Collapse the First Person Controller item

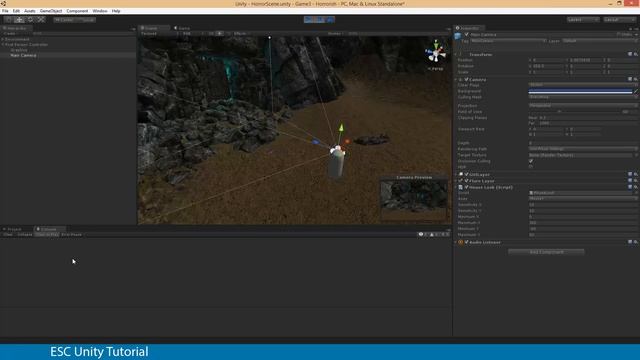click(2, 44)
